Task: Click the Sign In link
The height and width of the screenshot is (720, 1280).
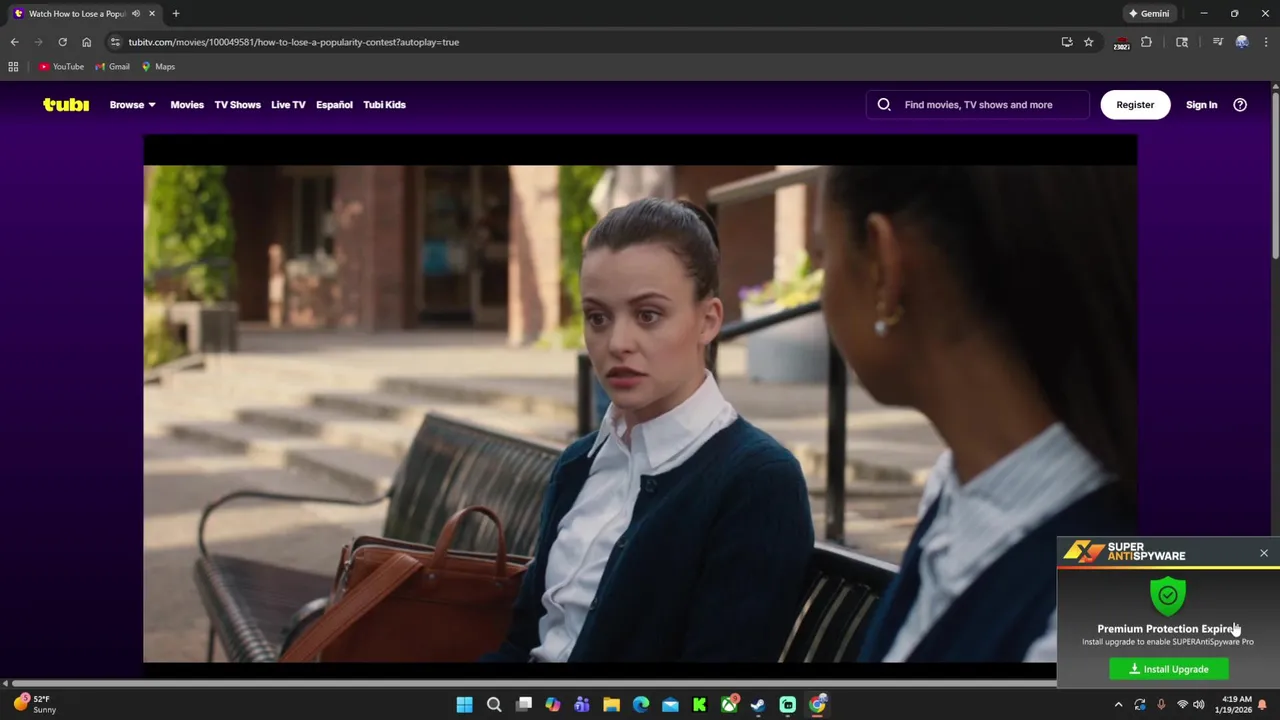Action: [x=1201, y=104]
